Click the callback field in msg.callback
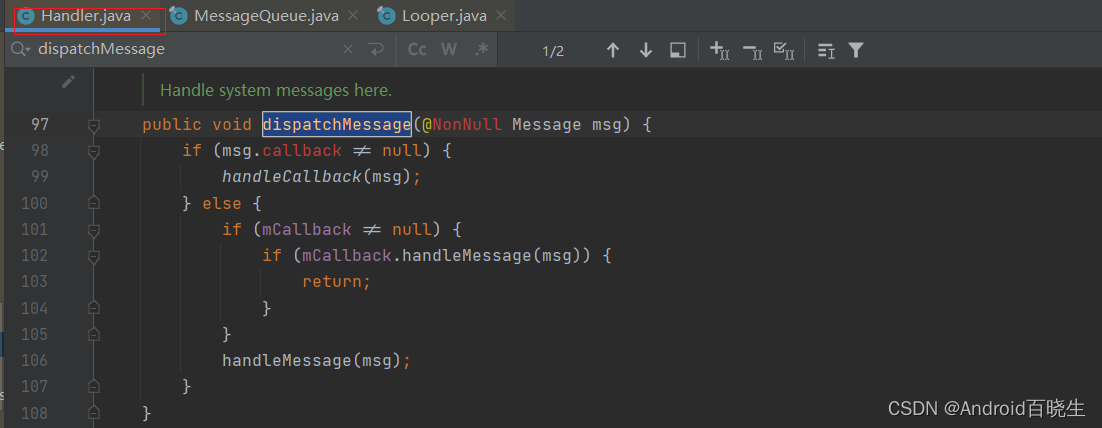The image size is (1102, 428). (302, 151)
